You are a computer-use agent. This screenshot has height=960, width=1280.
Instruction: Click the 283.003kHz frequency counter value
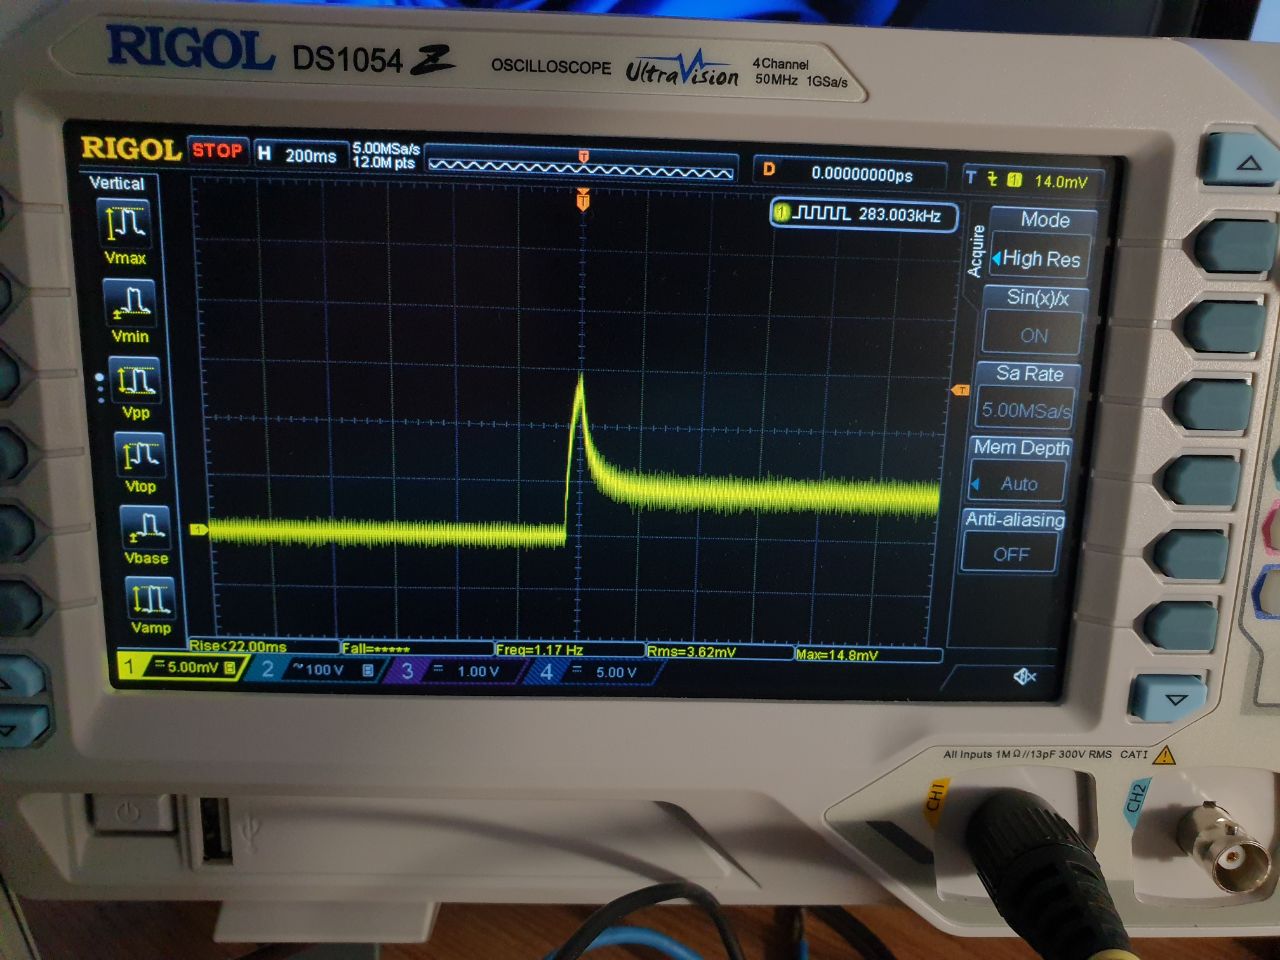(x=899, y=214)
